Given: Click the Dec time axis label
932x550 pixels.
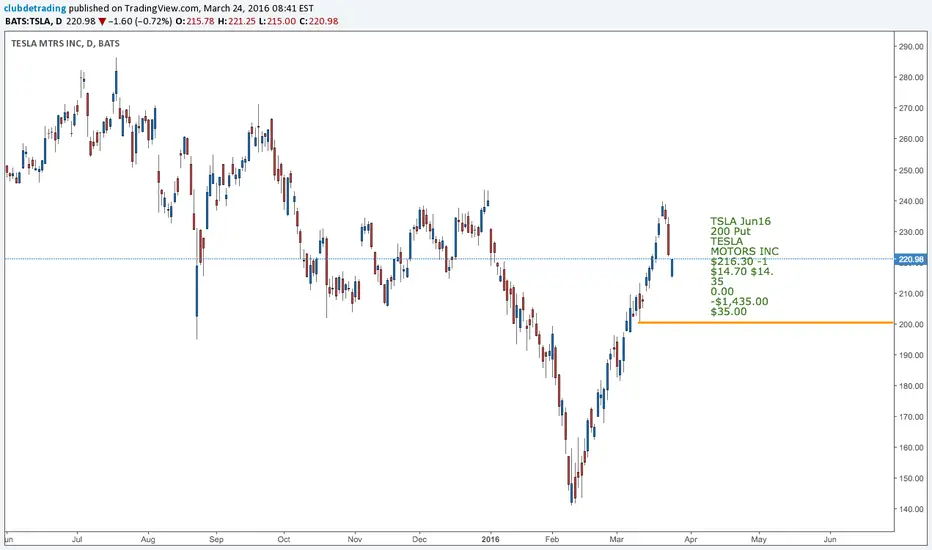Looking at the screenshot, I should pyautogui.click(x=420, y=539).
